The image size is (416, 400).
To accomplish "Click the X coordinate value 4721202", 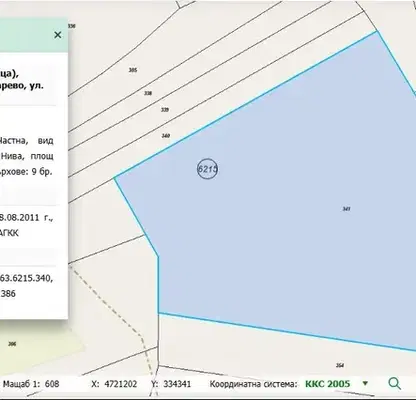I will [x=121, y=384].
